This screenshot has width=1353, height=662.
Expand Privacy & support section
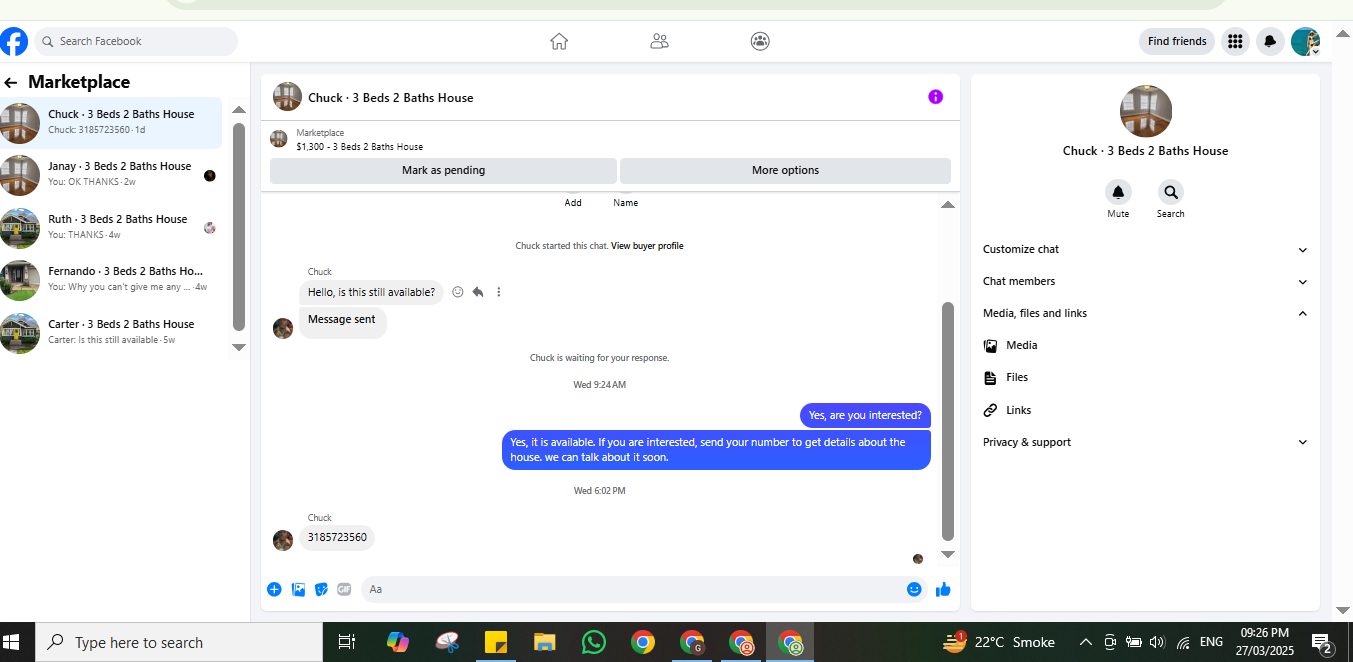1145,442
